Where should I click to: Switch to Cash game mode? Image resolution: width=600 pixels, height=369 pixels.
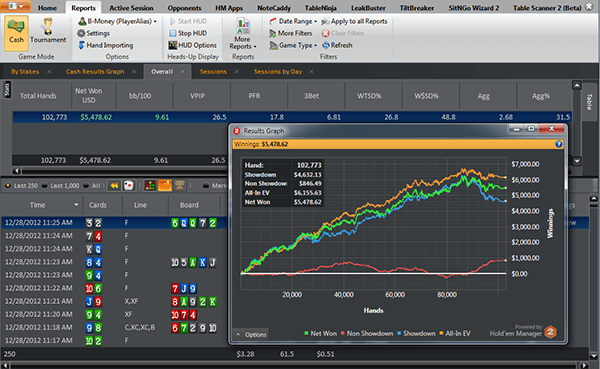coord(16,33)
